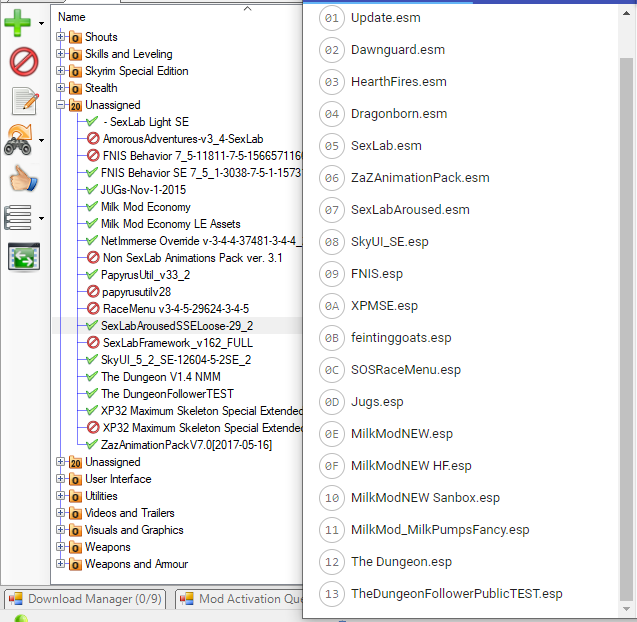637x622 pixels.
Task: Click the notepad edit mod icon
Action: pyautogui.click(x=25, y=101)
